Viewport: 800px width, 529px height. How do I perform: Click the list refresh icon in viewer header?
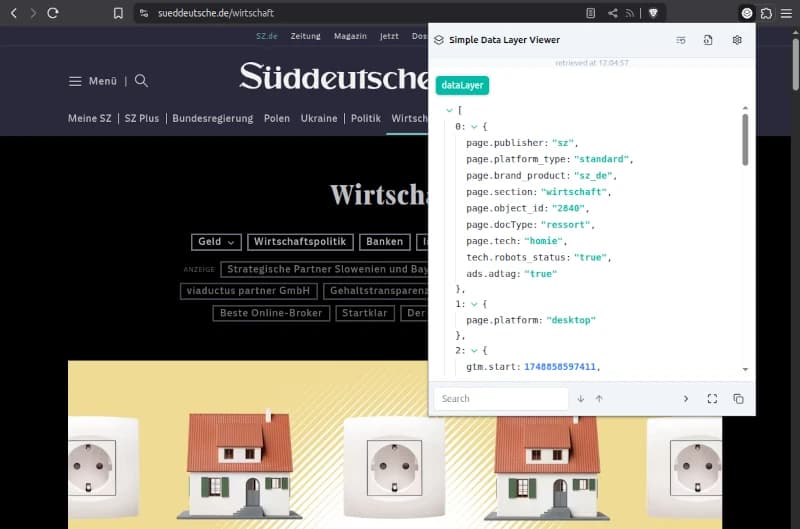tap(681, 40)
